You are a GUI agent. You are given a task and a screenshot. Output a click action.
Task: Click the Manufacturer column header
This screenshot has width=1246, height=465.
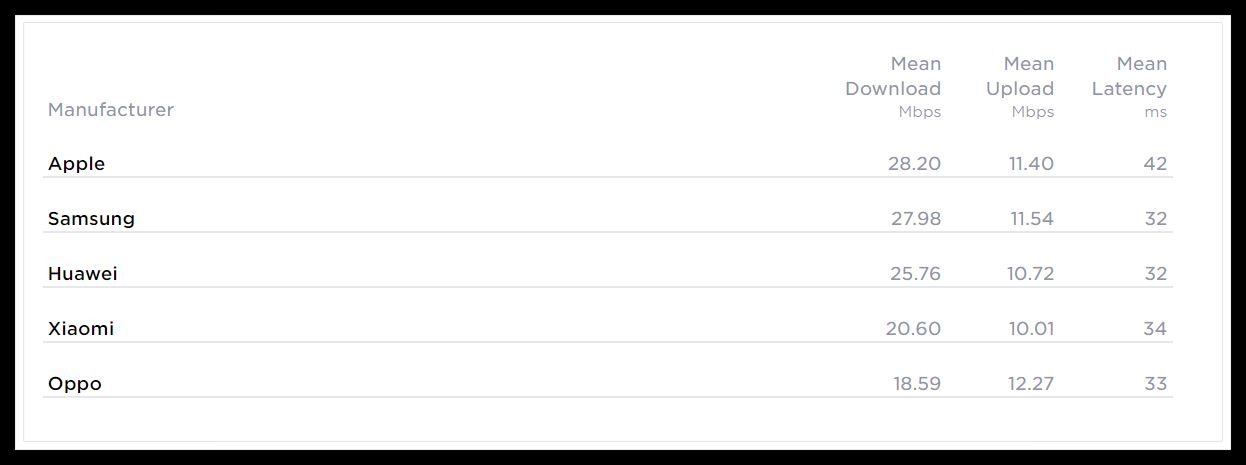[x=111, y=110]
